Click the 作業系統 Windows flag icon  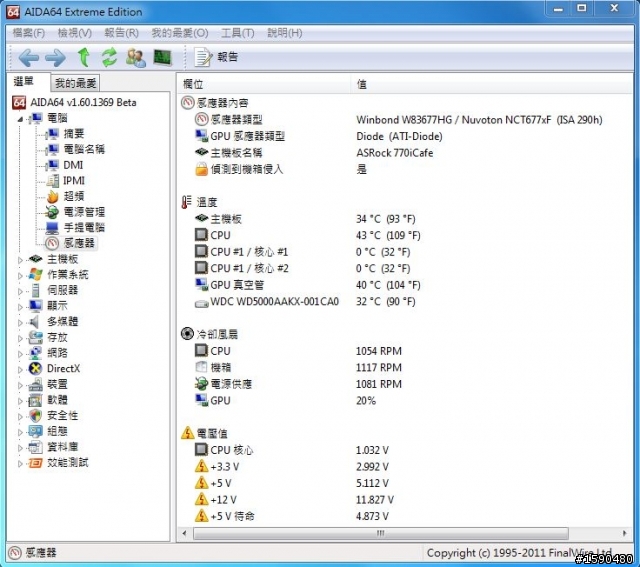[36, 275]
